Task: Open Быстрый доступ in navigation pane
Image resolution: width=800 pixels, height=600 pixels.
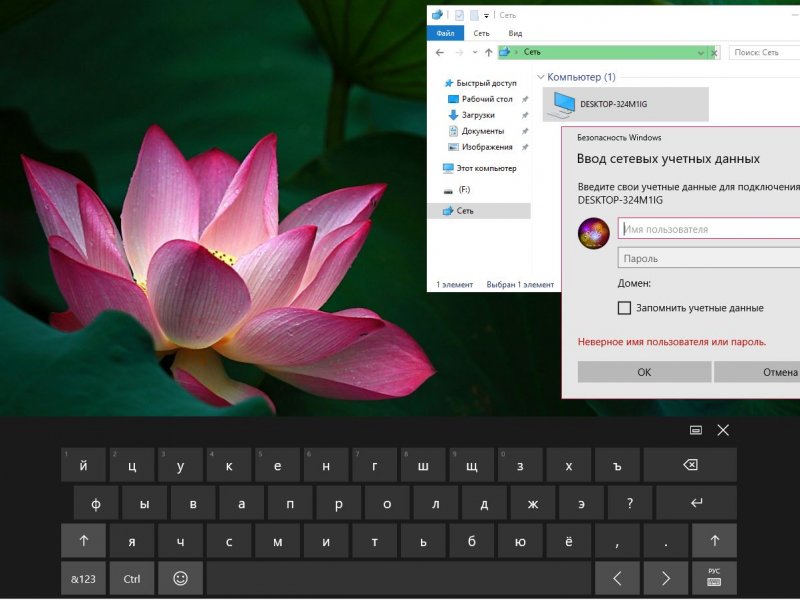Action: (x=481, y=83)
